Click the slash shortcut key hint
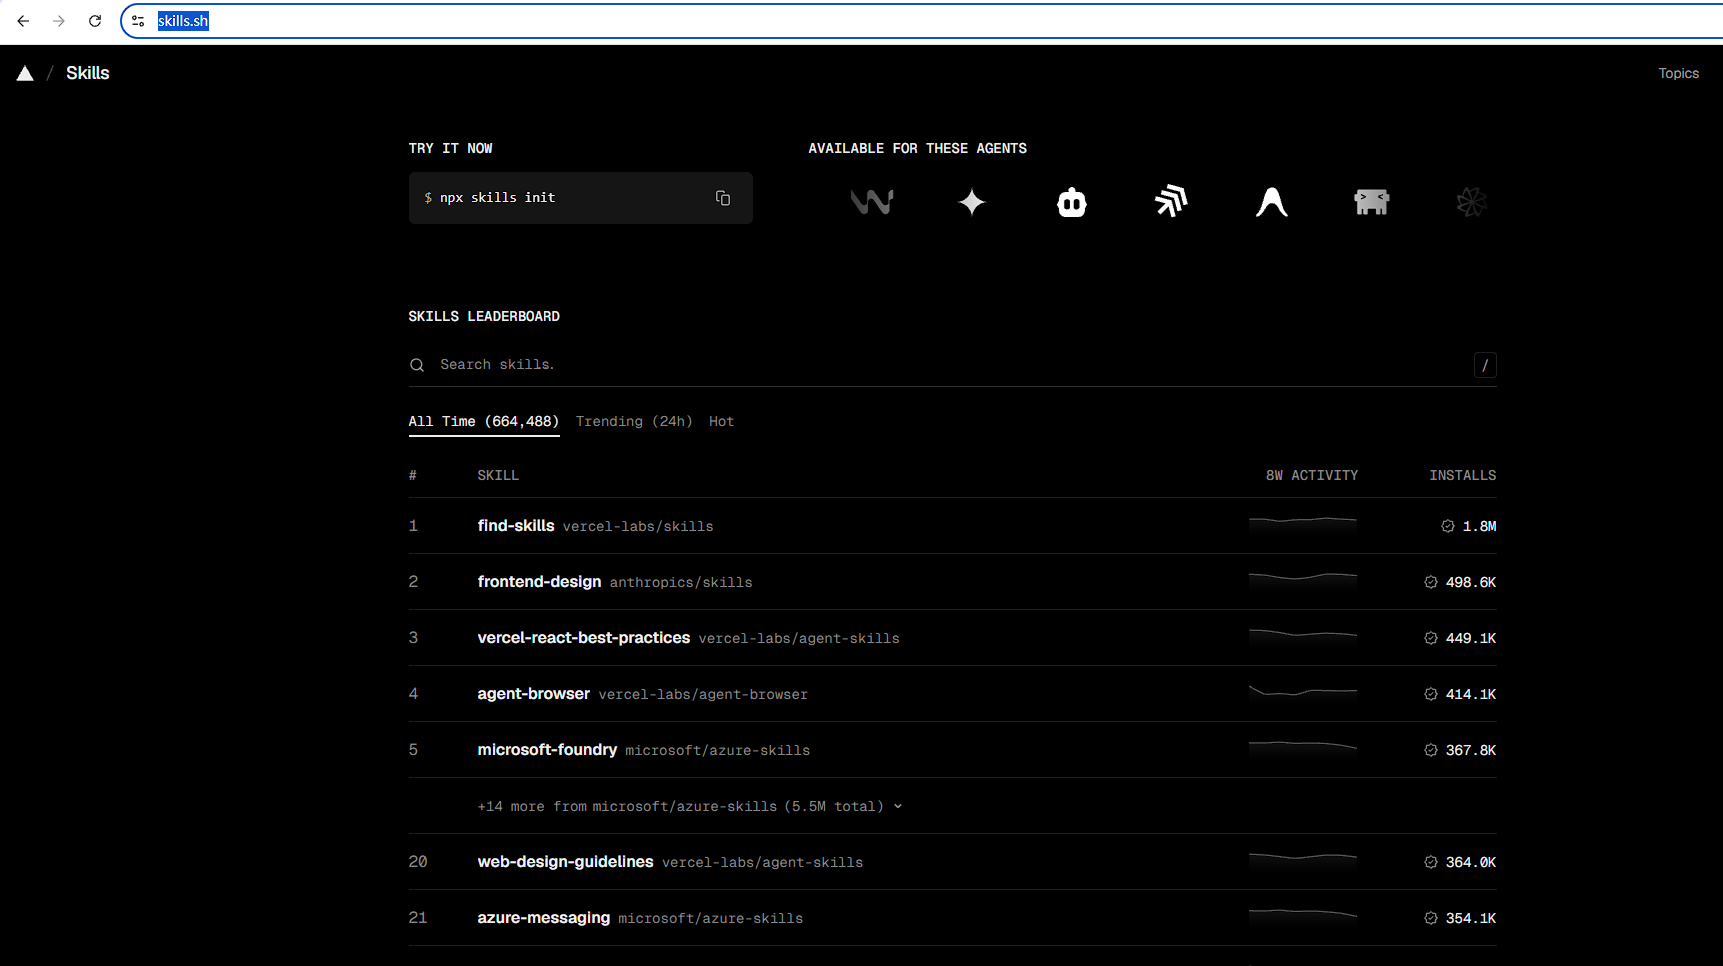The width and height of the screenshot is (1723, 966). 1485,365
